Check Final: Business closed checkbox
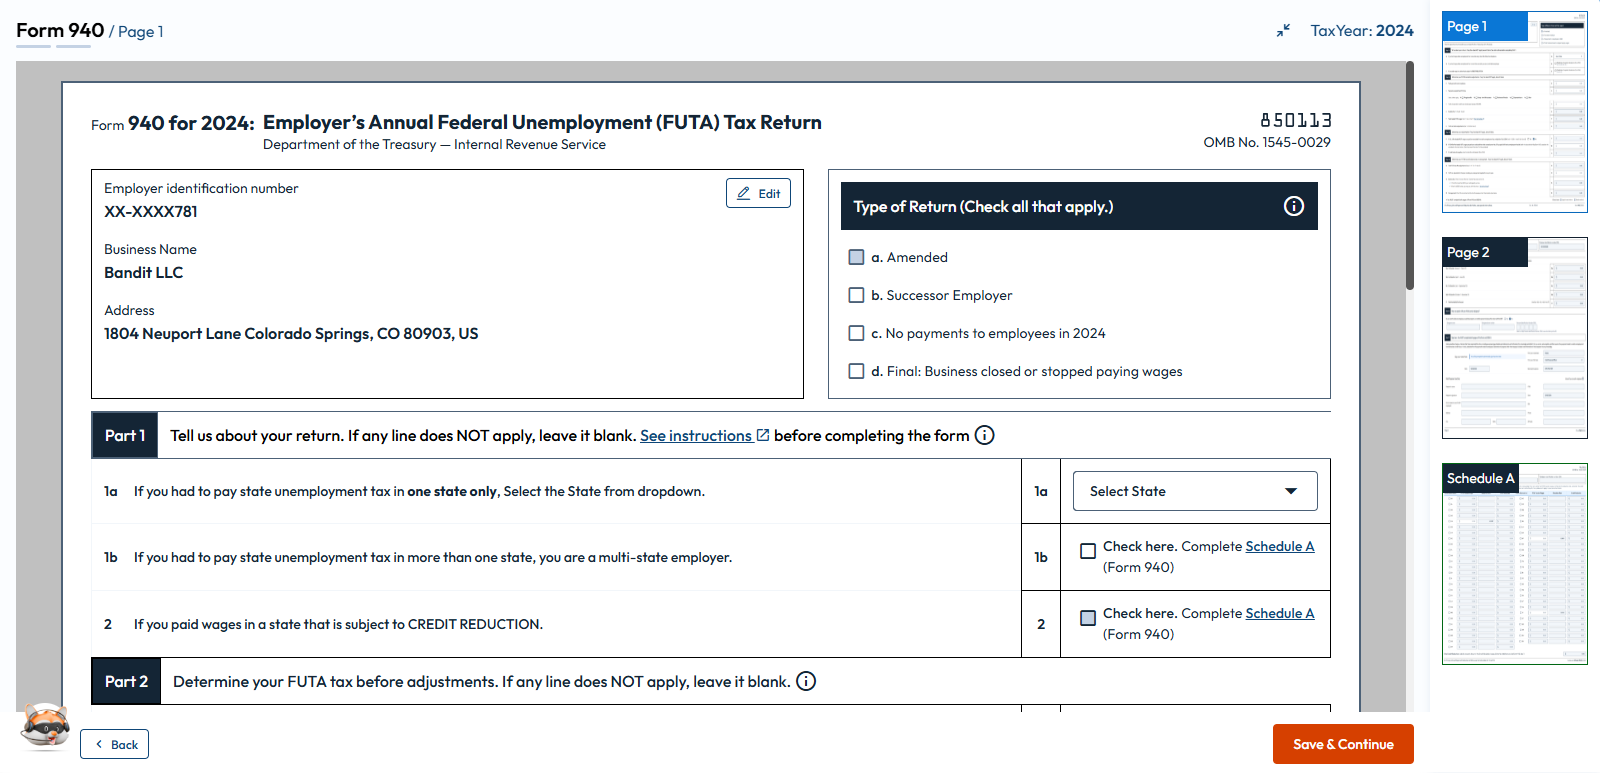Screen dimensions: 1600x773 click(x=856, y=371)
